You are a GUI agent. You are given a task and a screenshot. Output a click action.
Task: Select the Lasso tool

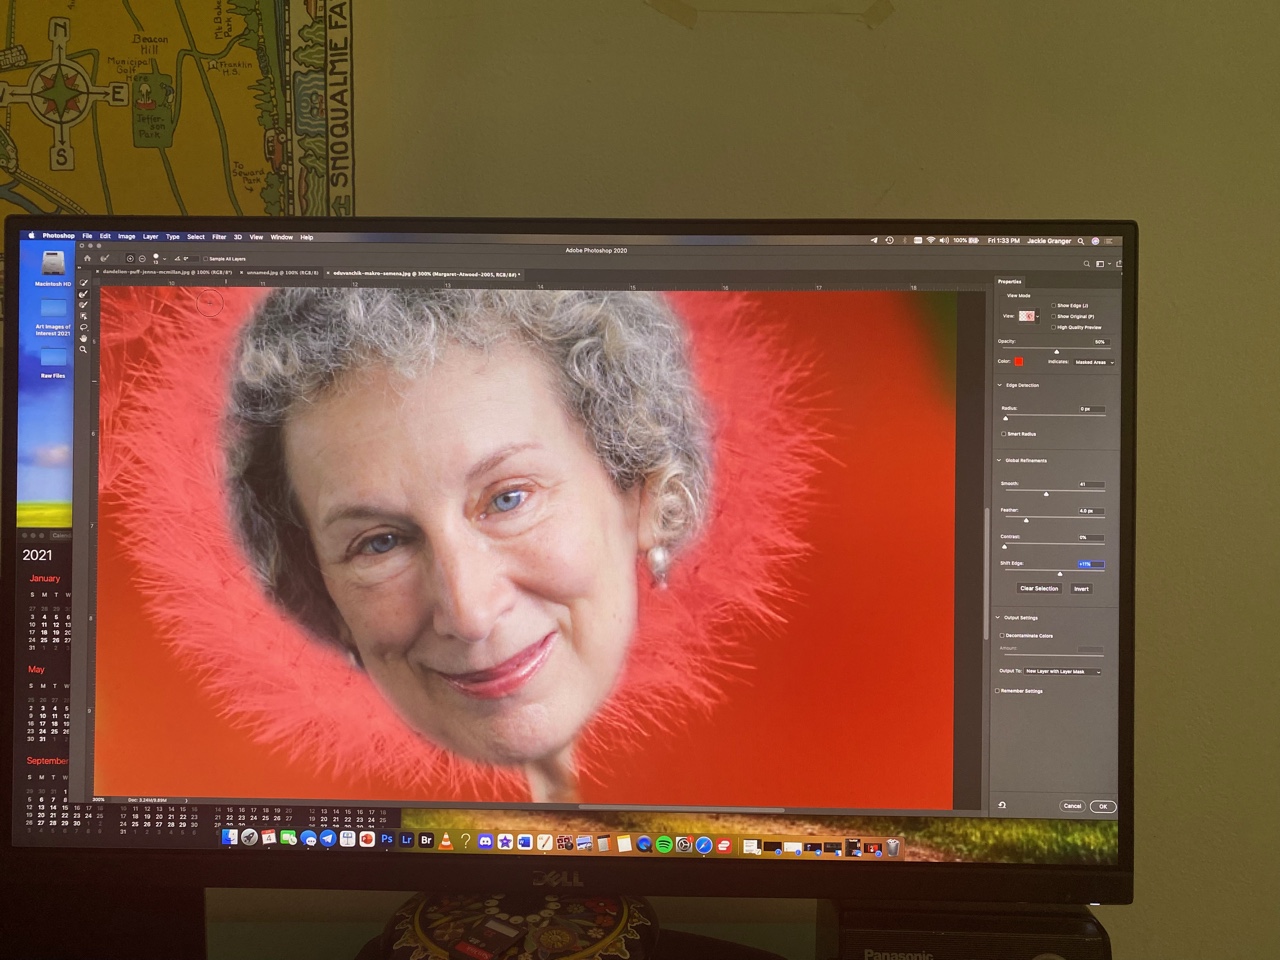83,327
